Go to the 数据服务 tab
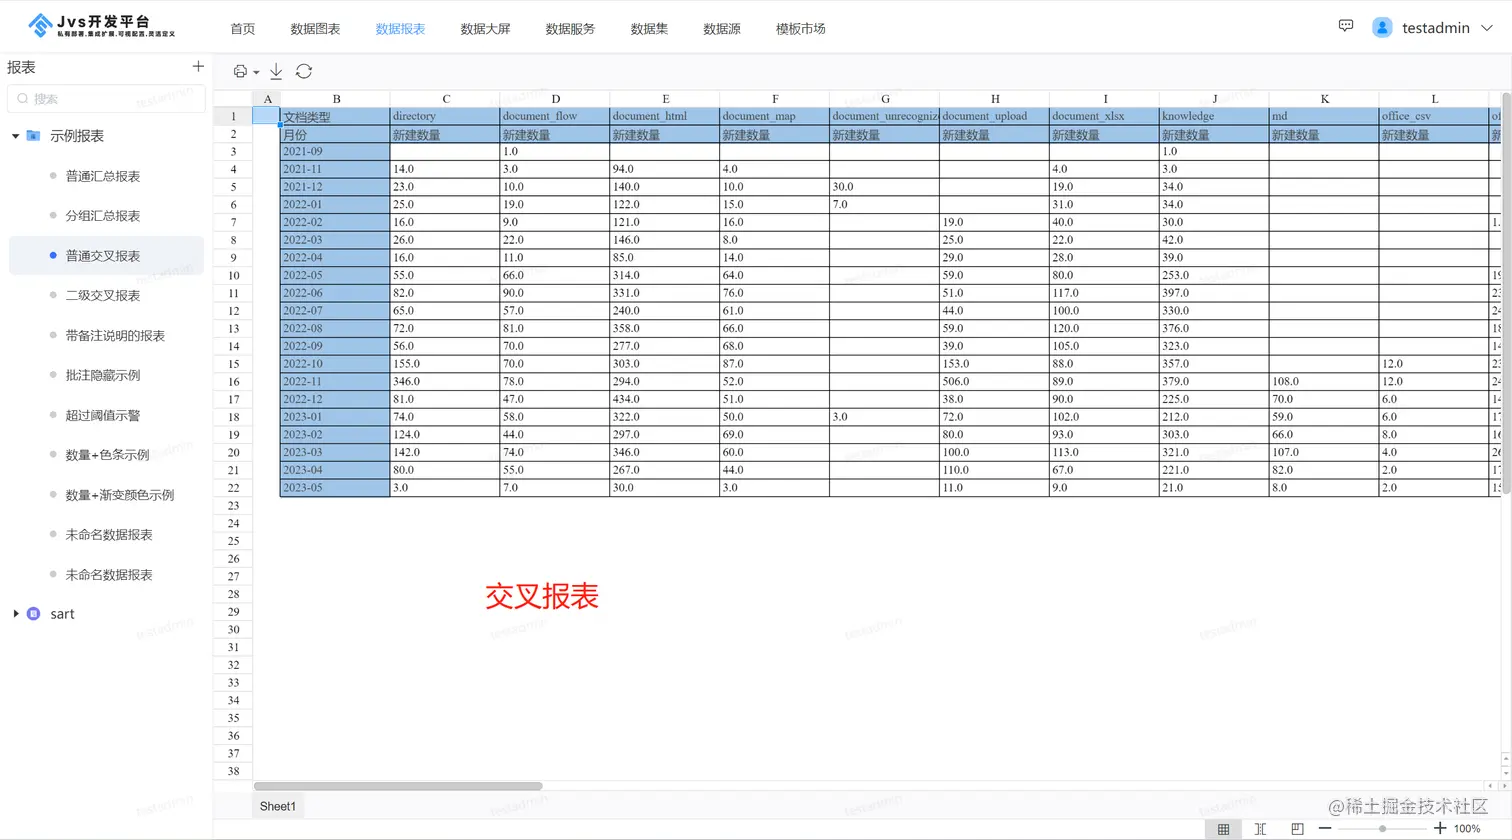 (570, 29)
